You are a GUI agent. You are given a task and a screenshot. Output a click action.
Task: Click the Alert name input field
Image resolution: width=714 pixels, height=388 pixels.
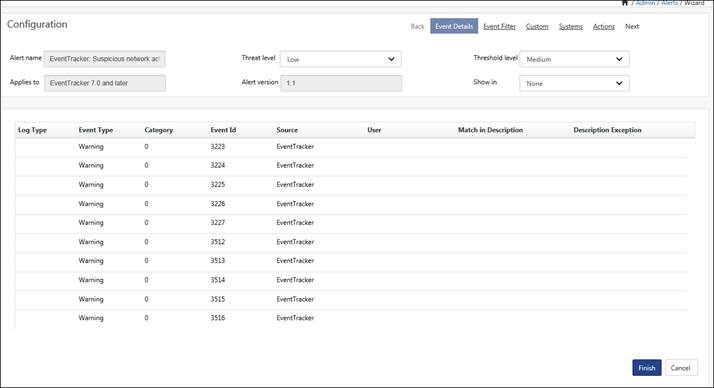(x=104, y=59)
